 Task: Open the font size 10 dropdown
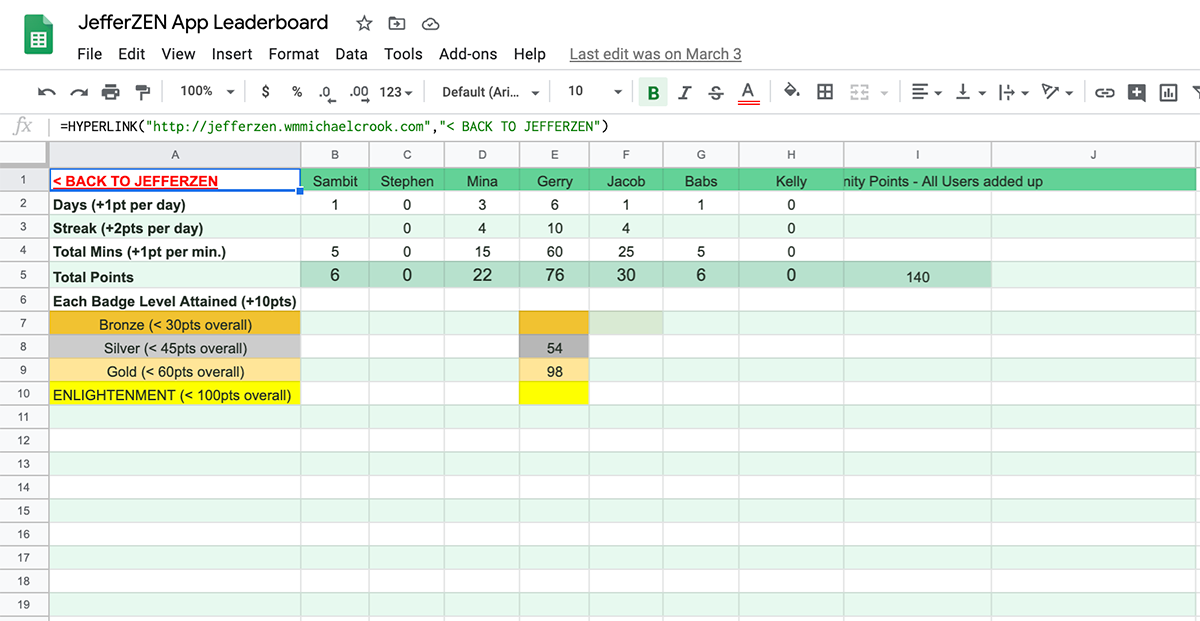594,92
